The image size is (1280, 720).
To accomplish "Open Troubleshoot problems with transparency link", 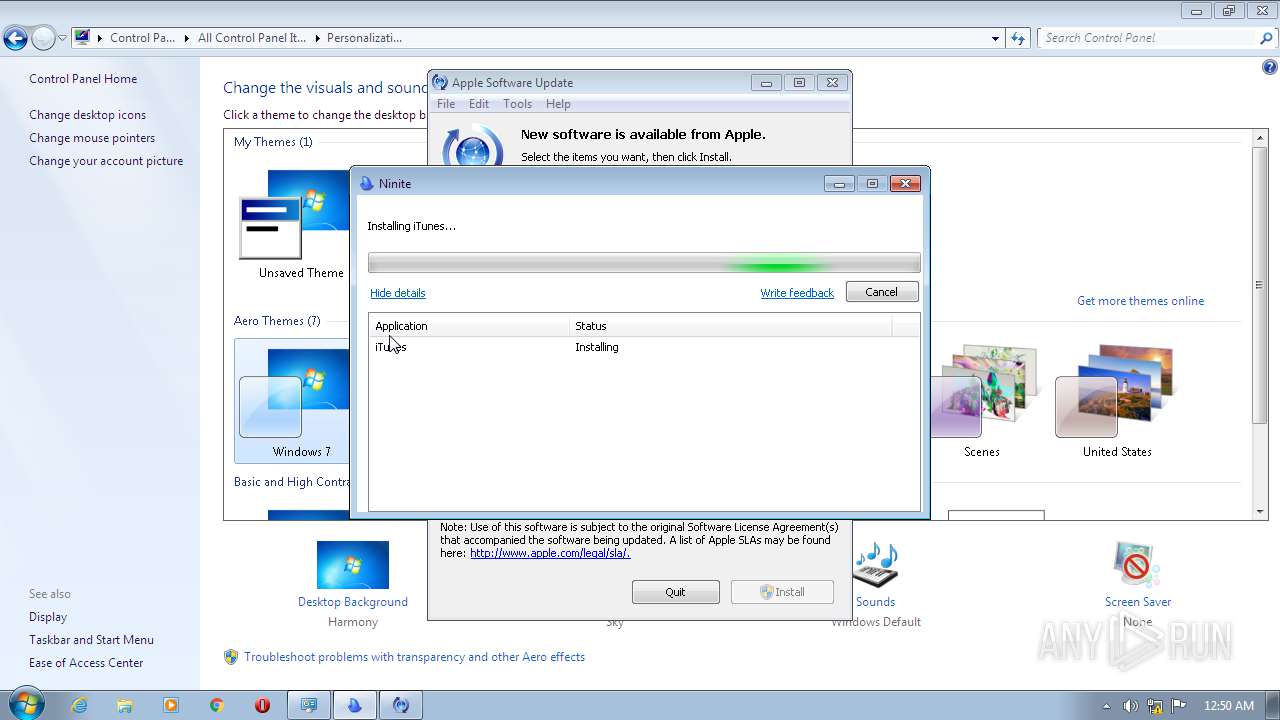I will (x=414, y=657).
